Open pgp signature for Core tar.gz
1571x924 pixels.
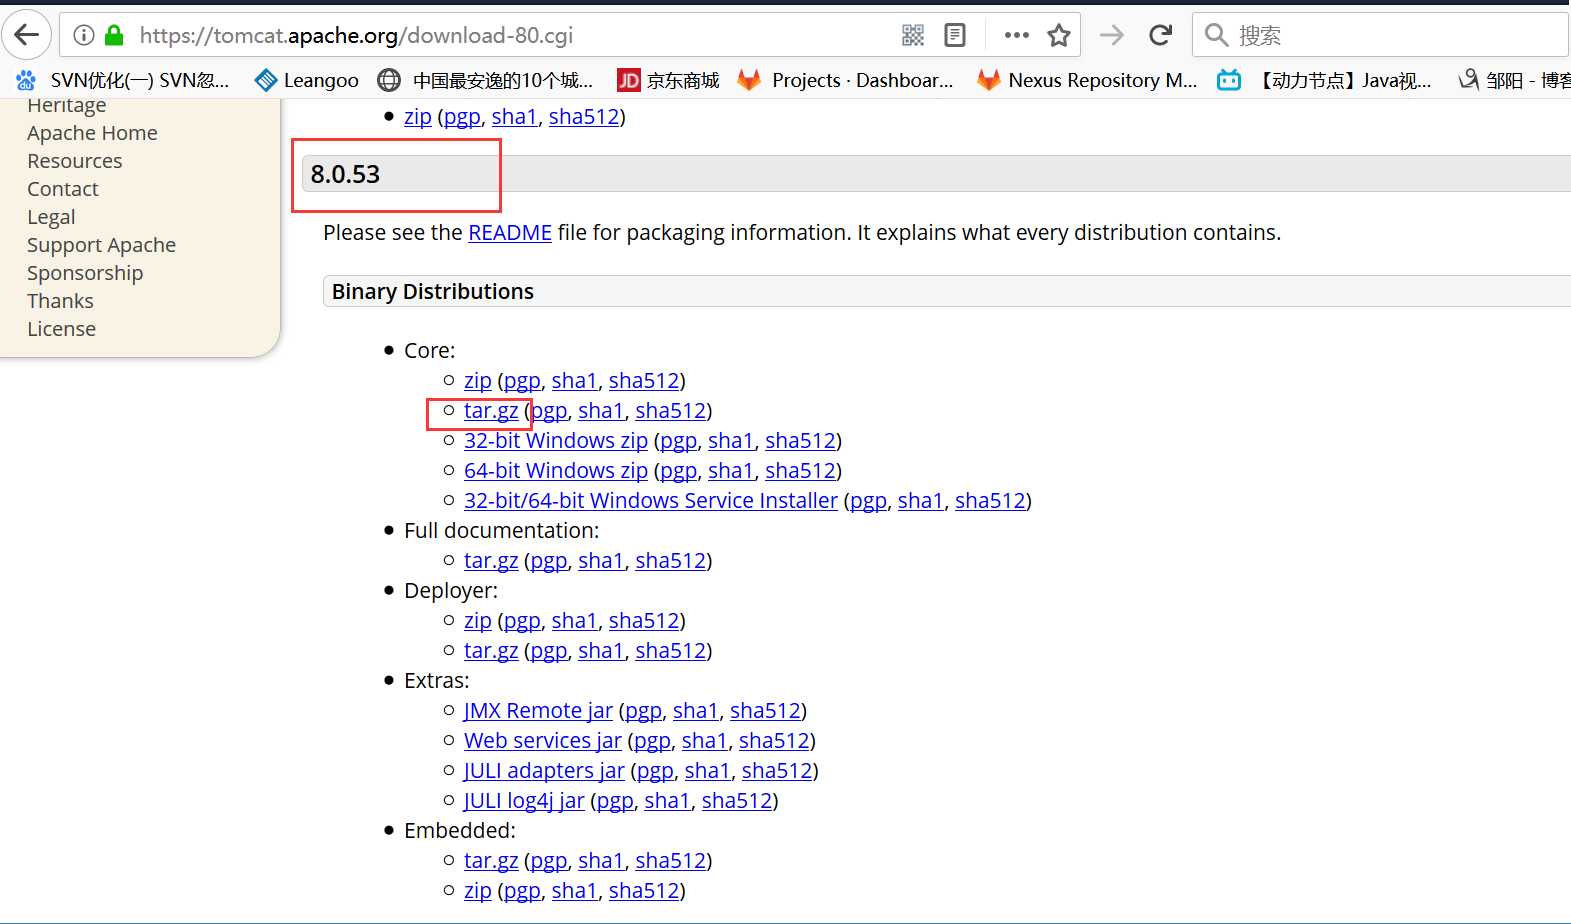[549, 411]
